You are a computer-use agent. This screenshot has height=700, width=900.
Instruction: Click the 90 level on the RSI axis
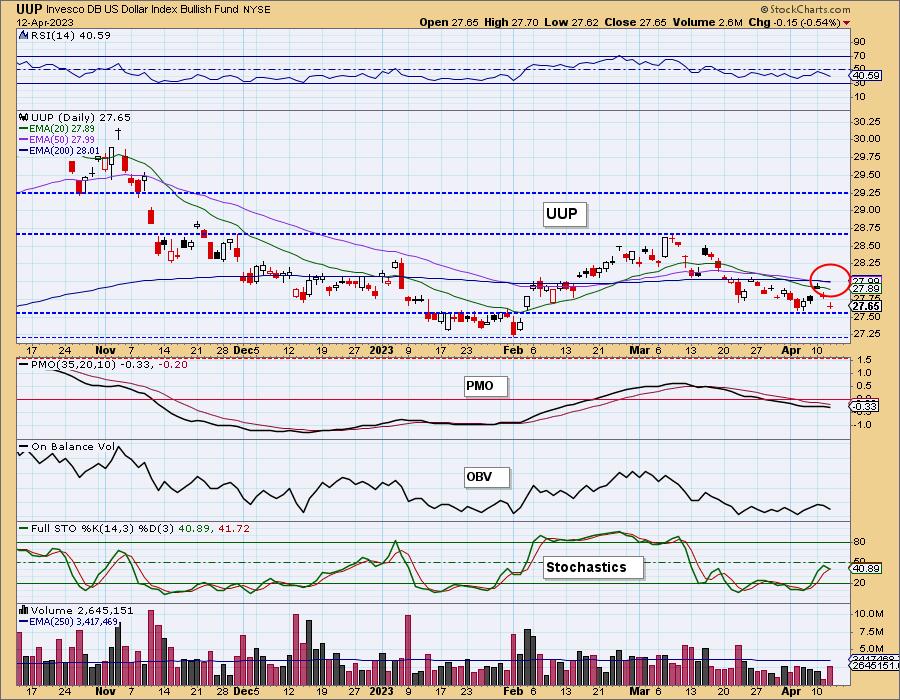pos(859,42)
